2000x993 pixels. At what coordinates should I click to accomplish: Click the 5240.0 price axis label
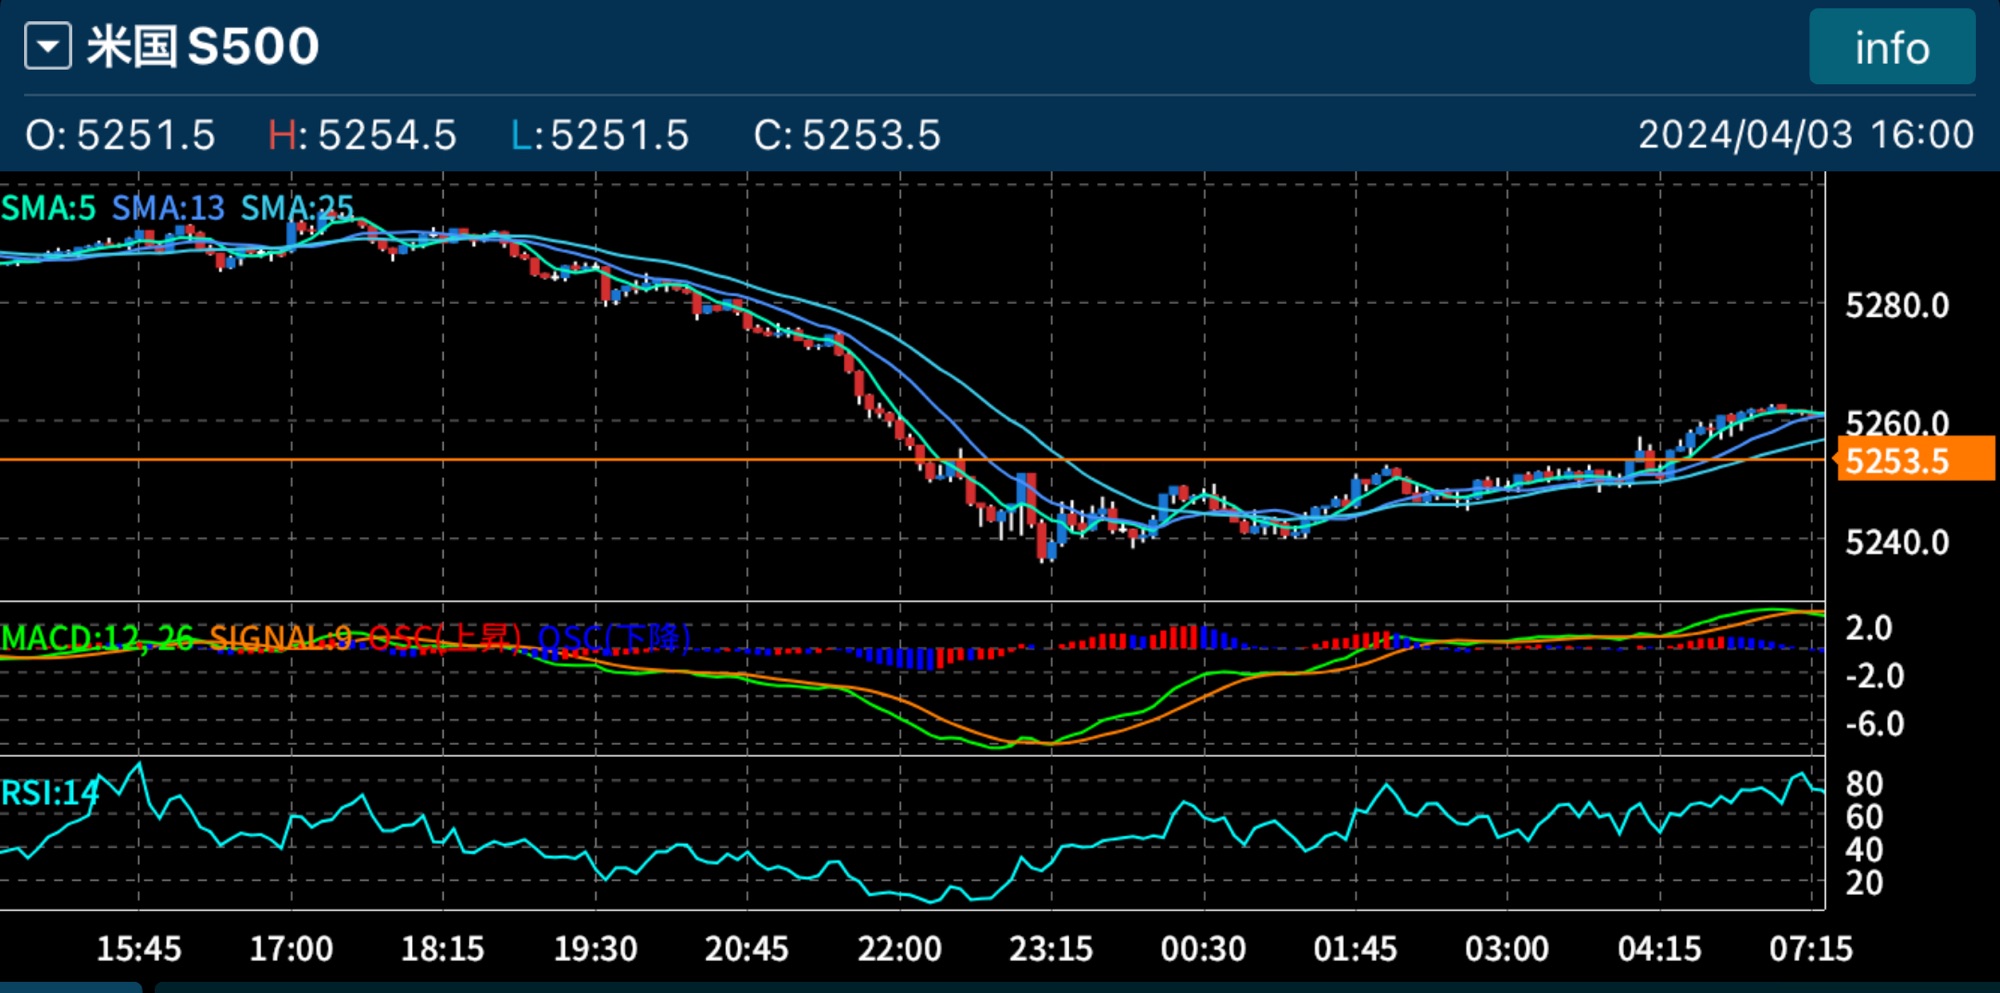tap(1896, 542)
